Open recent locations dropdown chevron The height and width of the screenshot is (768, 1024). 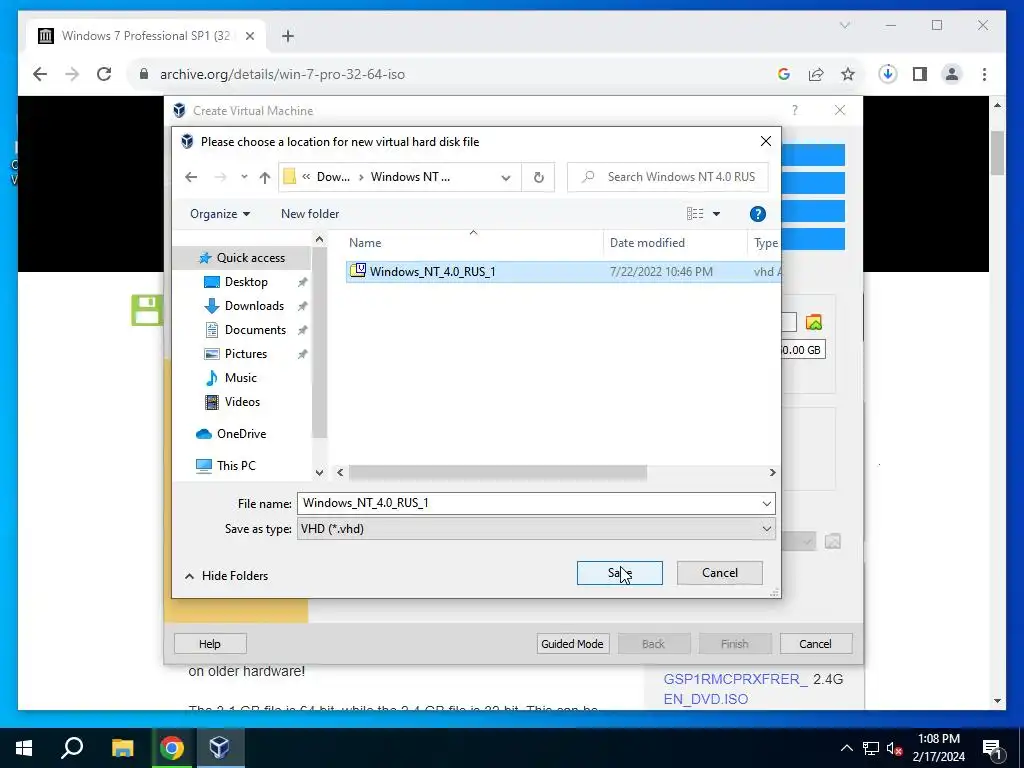coord(244,177)
